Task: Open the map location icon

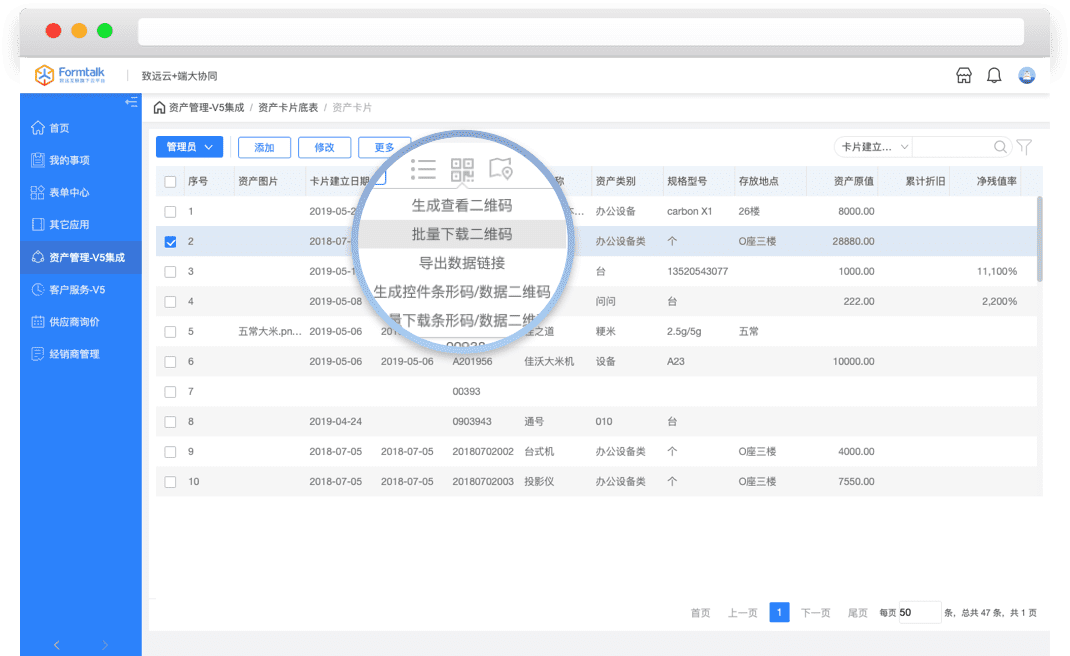Action: point(500,169)
